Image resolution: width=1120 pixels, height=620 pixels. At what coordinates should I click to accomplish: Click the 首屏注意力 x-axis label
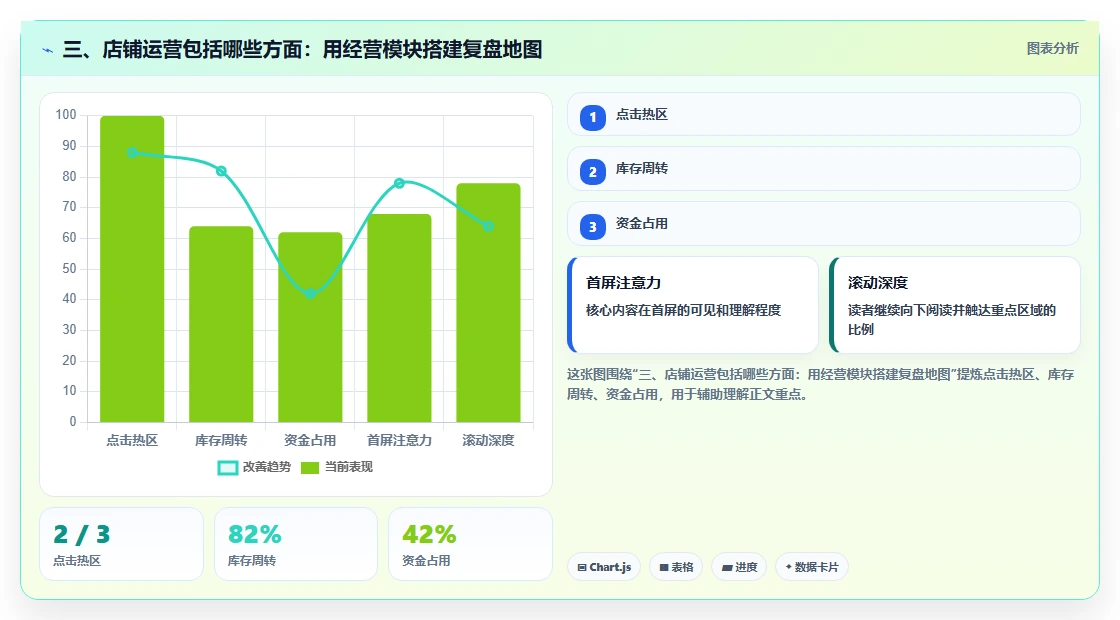pos(399,440)
